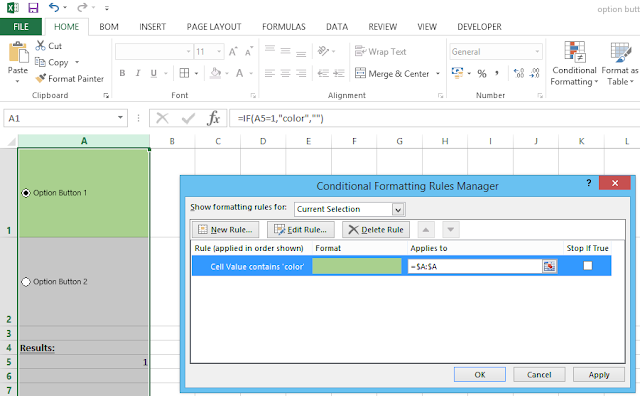
Task: Open the General number format dropdown
Action: (537, 51)
